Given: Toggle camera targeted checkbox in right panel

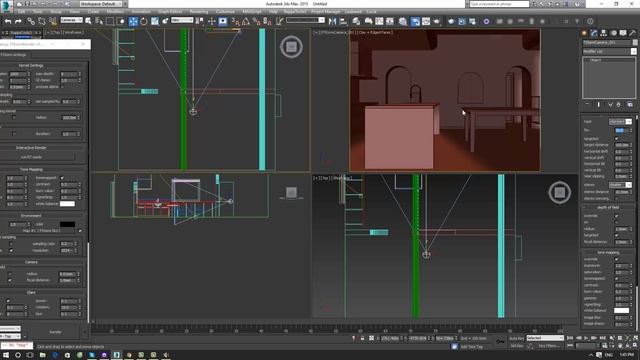Looking at the screenshot, I should 616,139.
